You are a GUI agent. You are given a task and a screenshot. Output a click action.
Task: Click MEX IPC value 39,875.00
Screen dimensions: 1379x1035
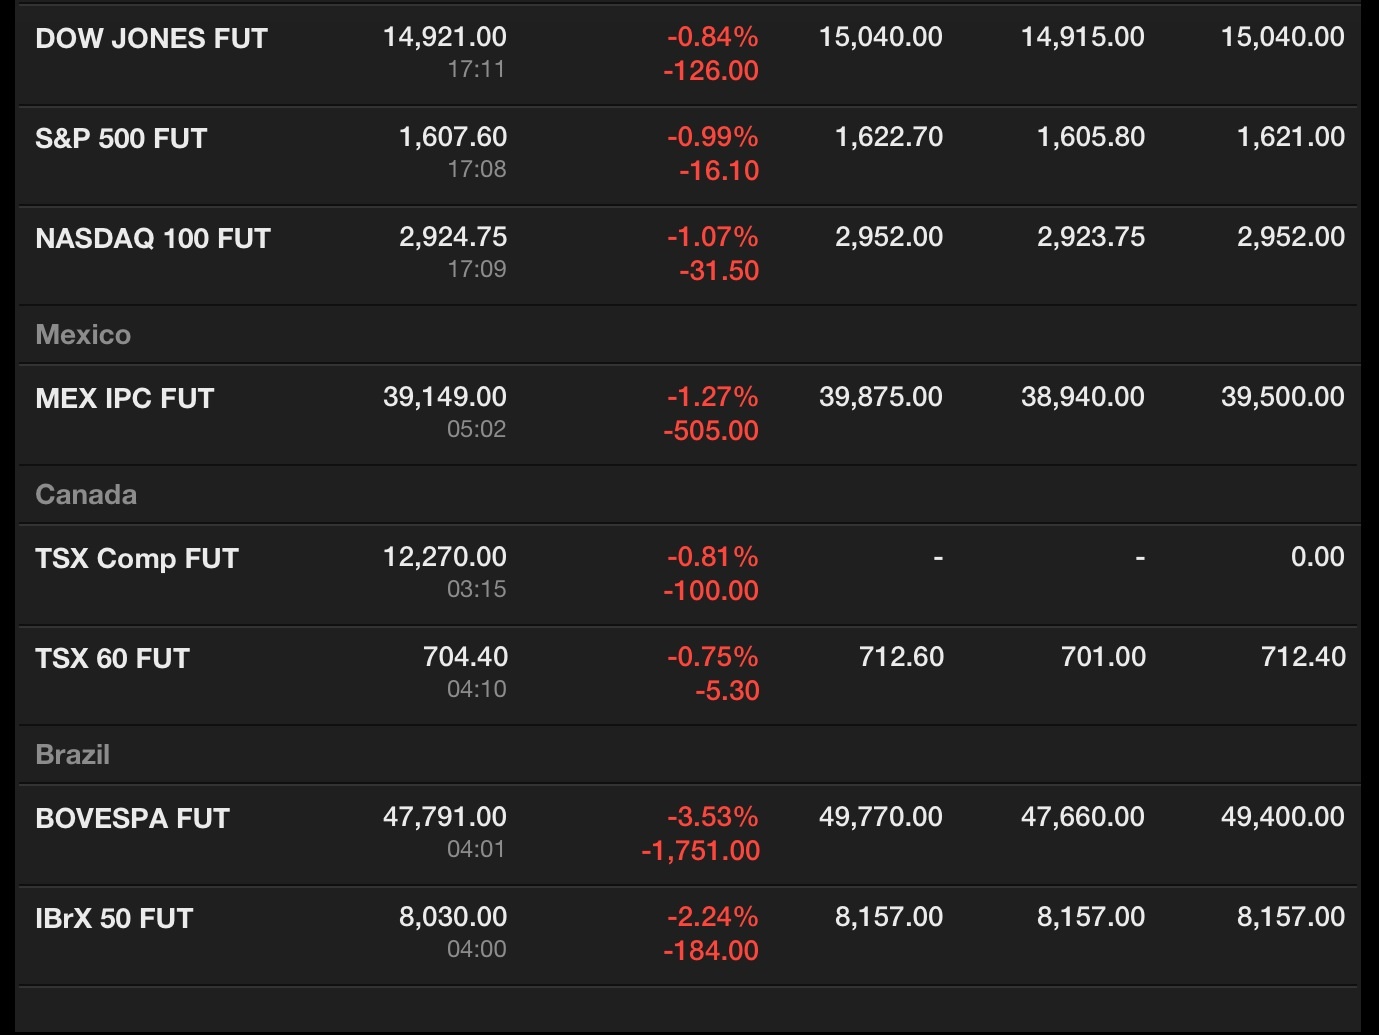click(880, 397)
